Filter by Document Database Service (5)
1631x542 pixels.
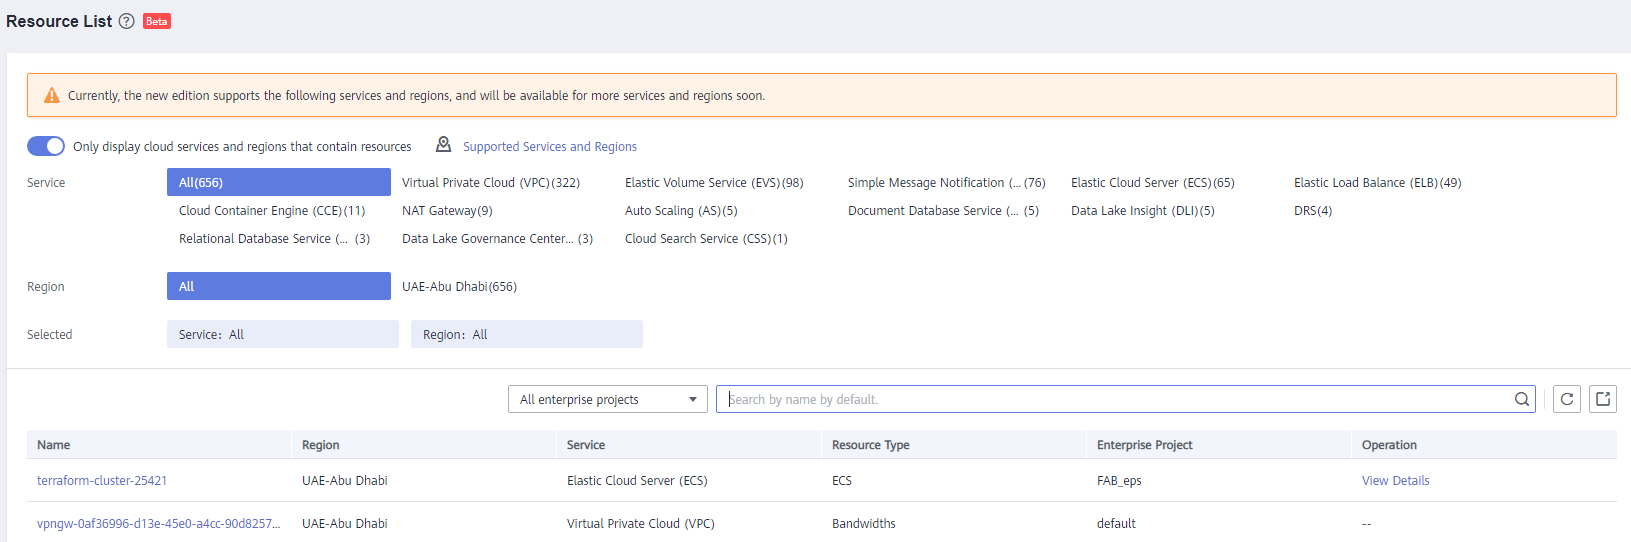pos(943,210)
